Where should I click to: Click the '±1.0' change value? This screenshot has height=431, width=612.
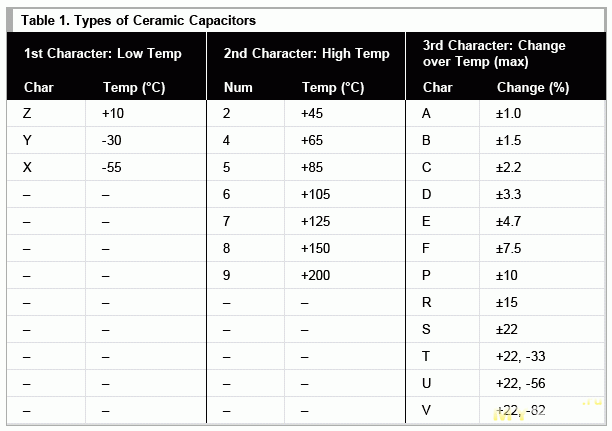tap(509, 114)
